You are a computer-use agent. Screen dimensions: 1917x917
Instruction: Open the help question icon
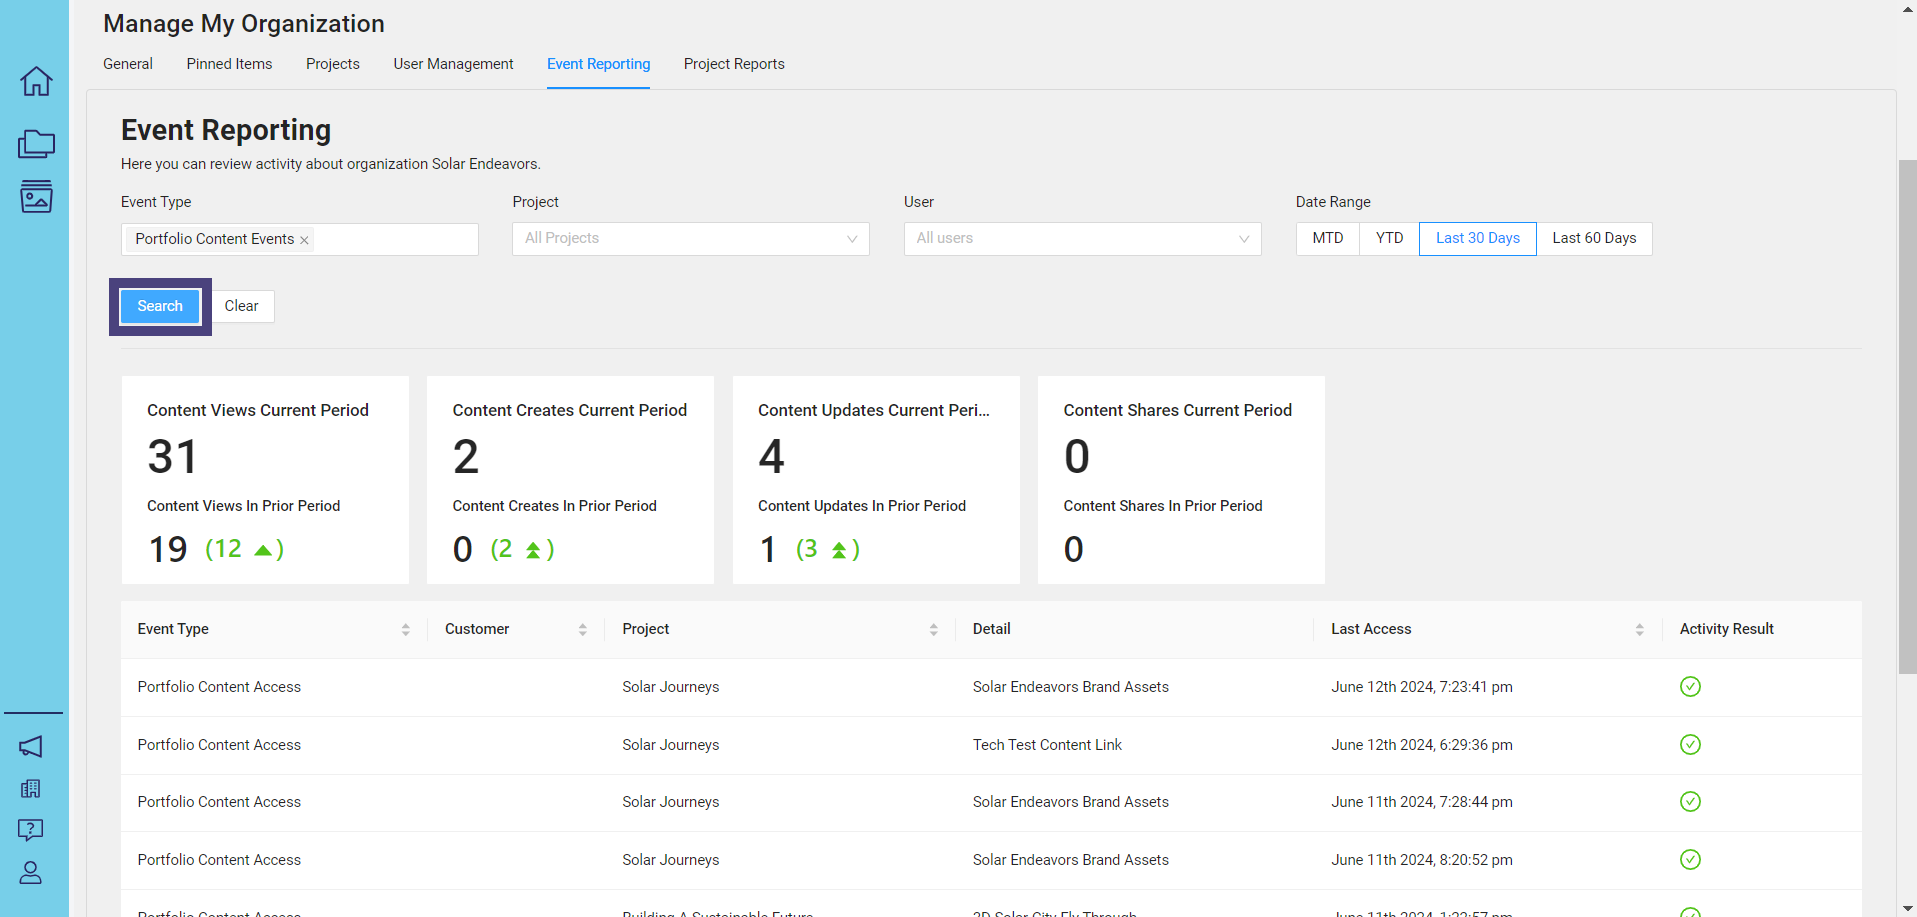31,830
